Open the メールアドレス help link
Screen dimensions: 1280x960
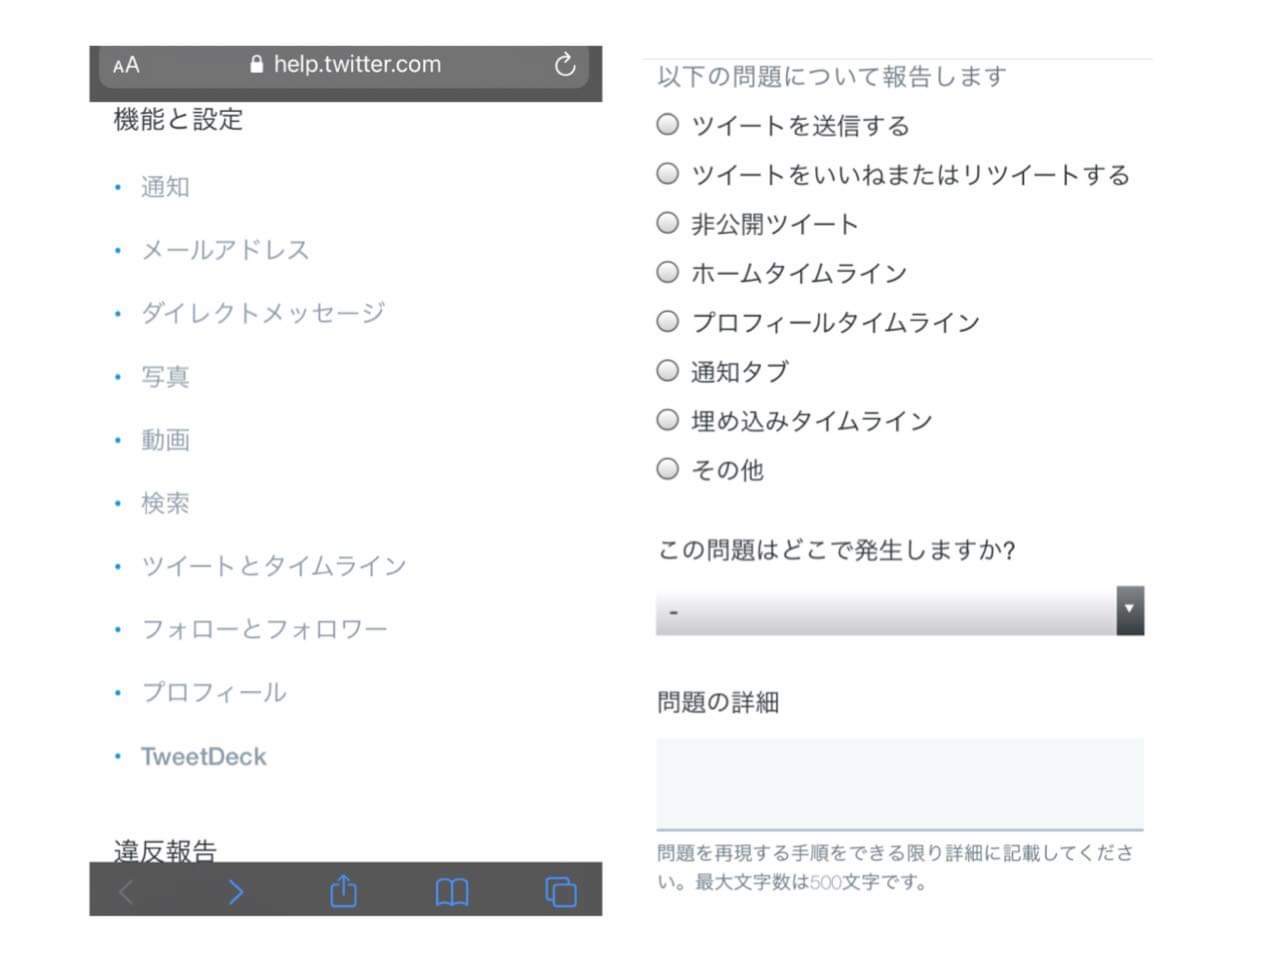coord(225,250)
